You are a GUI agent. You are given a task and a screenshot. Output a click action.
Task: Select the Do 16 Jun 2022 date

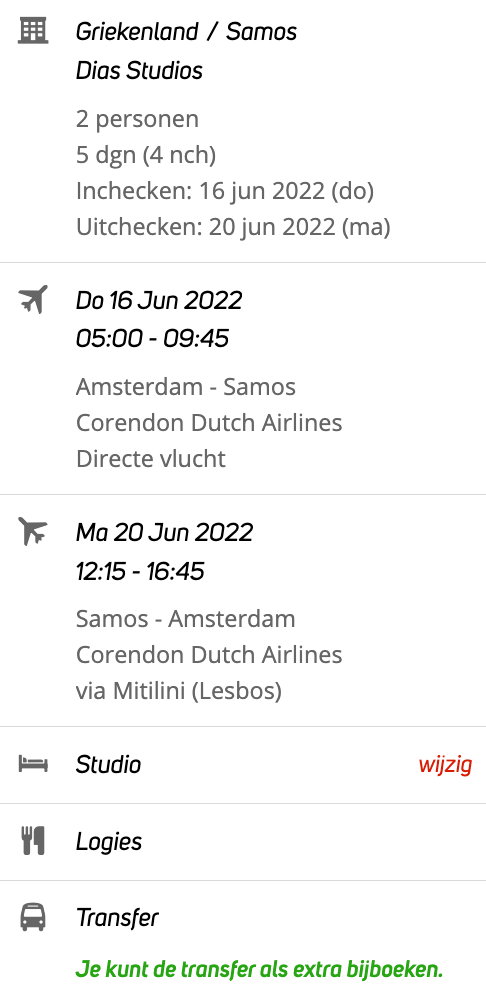point(159,300)
